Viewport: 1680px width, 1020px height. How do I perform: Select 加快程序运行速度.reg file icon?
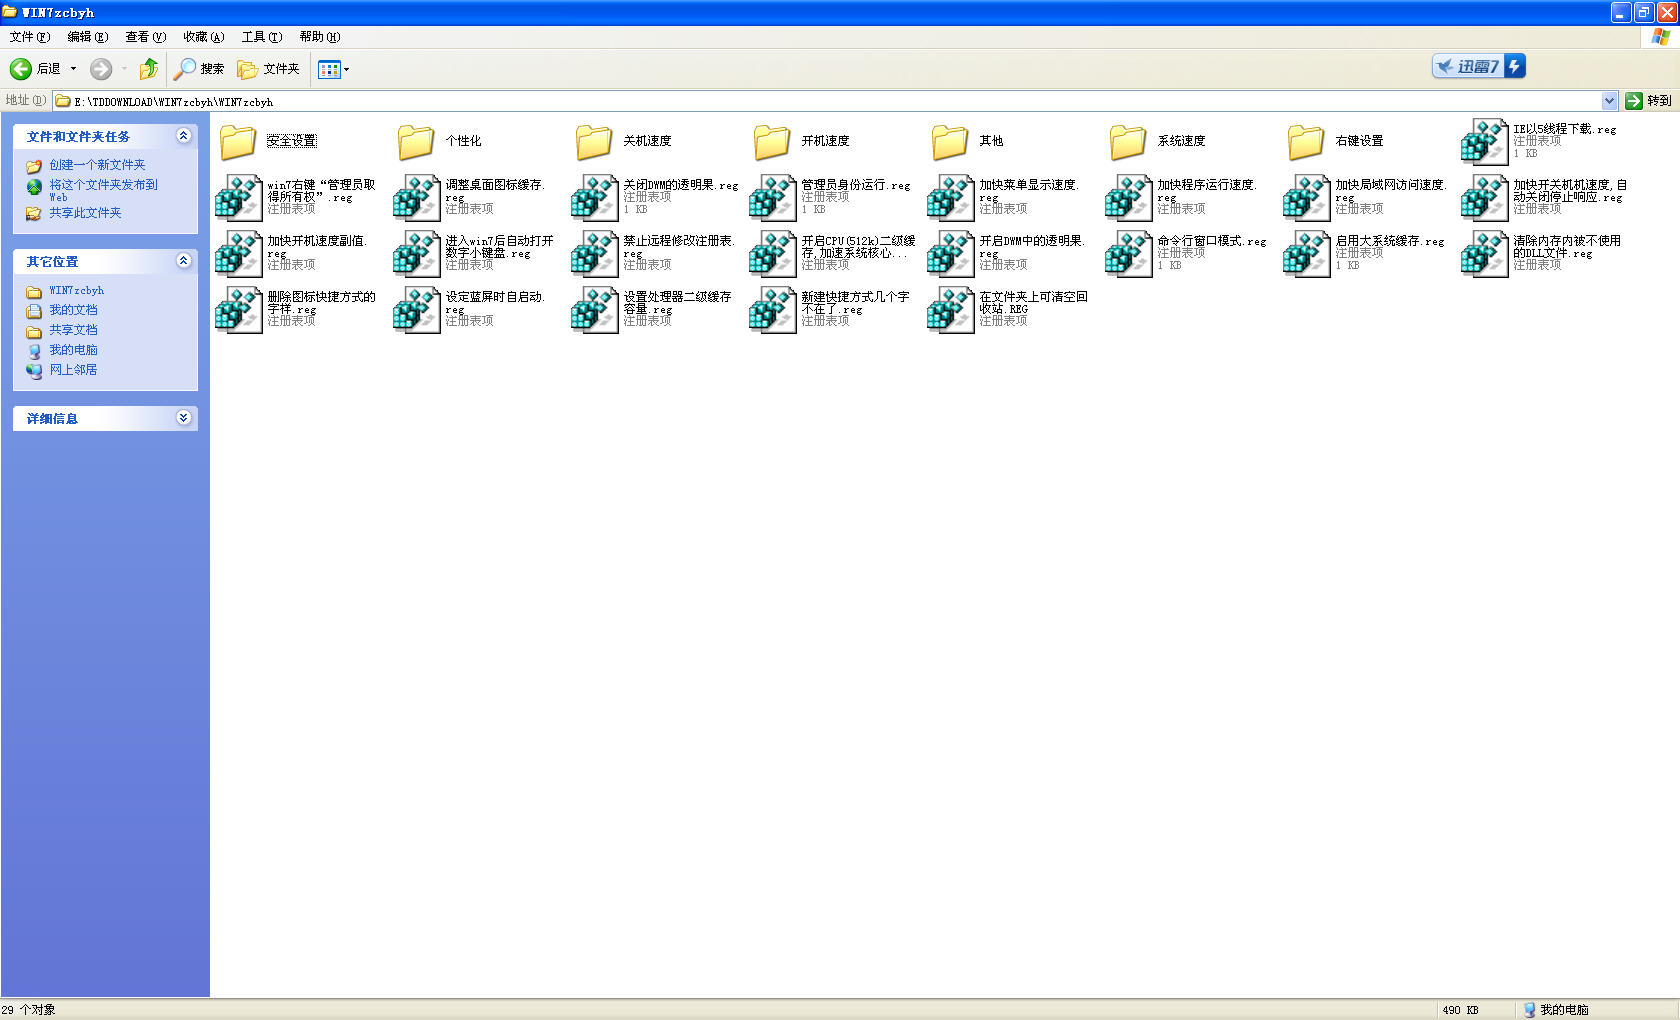pos(1128,198)
